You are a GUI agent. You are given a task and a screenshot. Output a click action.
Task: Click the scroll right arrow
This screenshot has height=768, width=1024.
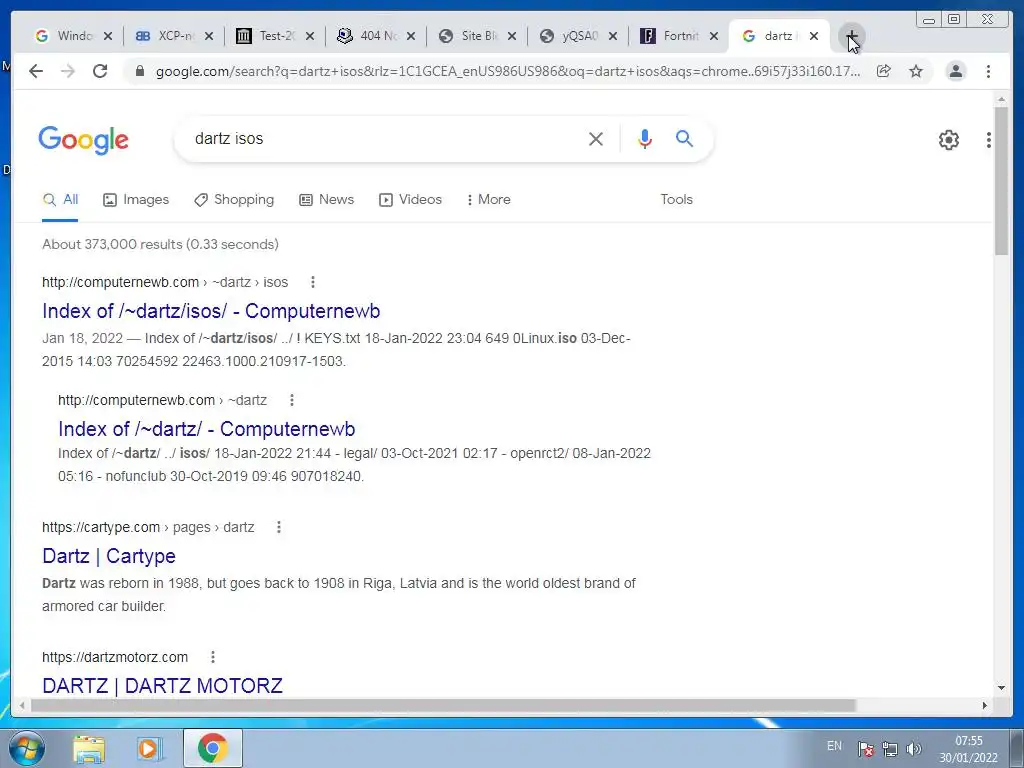click(985, 705)
